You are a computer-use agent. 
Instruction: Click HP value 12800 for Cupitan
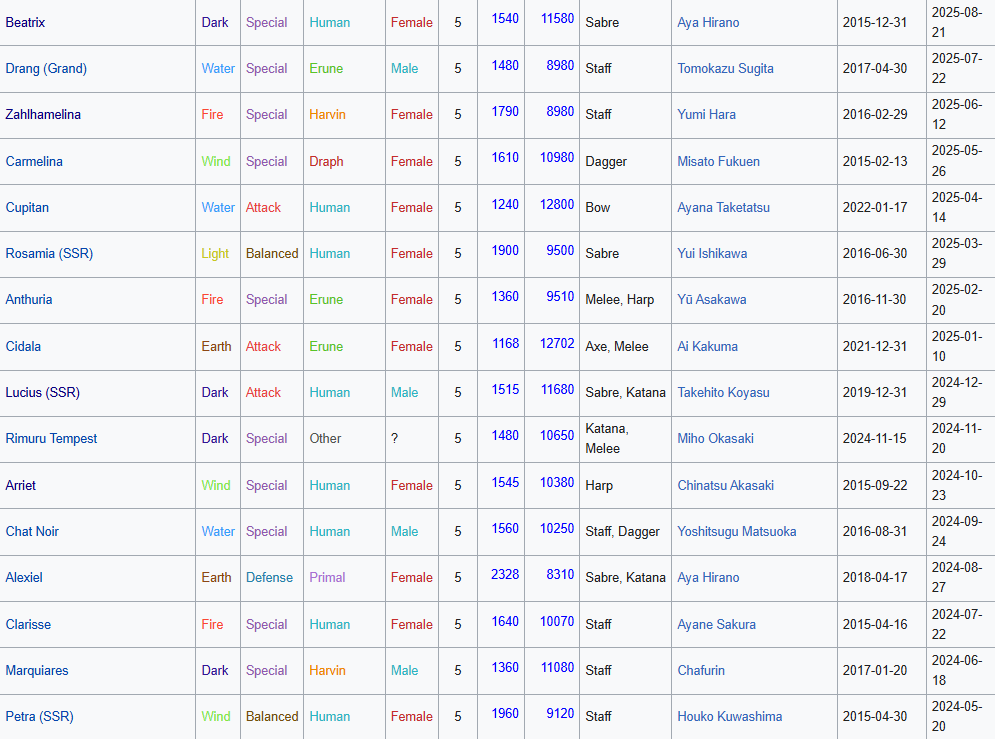(557, 204)
